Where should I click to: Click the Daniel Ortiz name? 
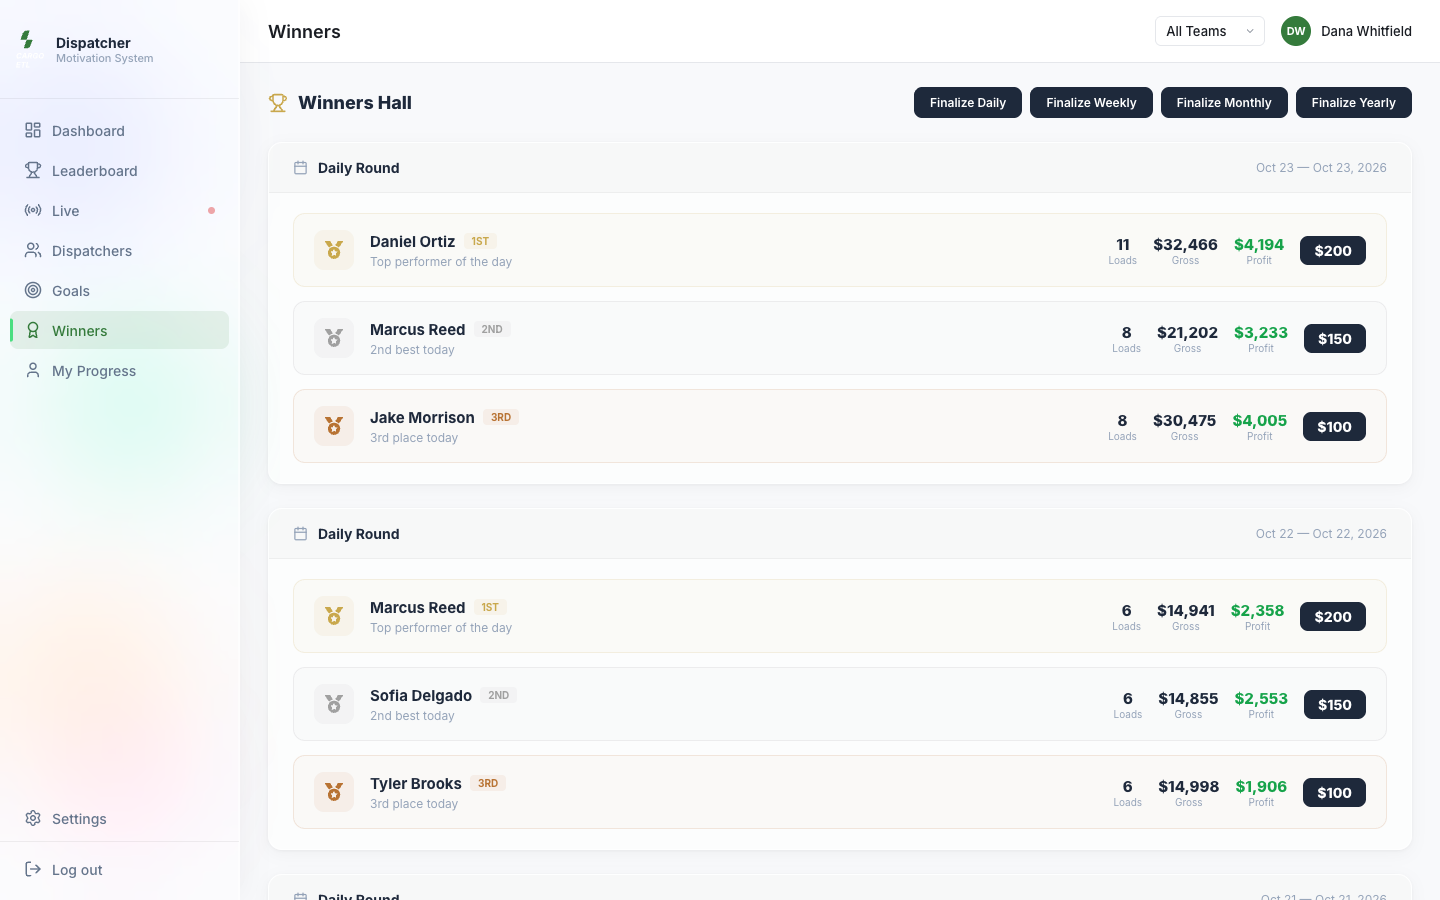tap(412, 242)
